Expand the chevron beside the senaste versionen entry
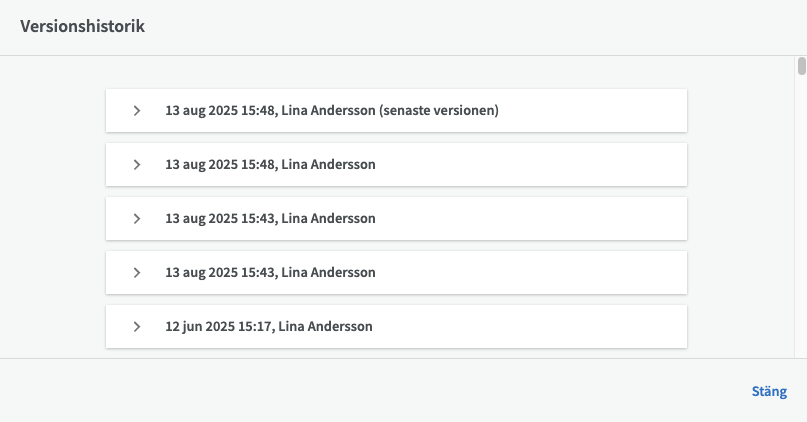 (137, 110)
